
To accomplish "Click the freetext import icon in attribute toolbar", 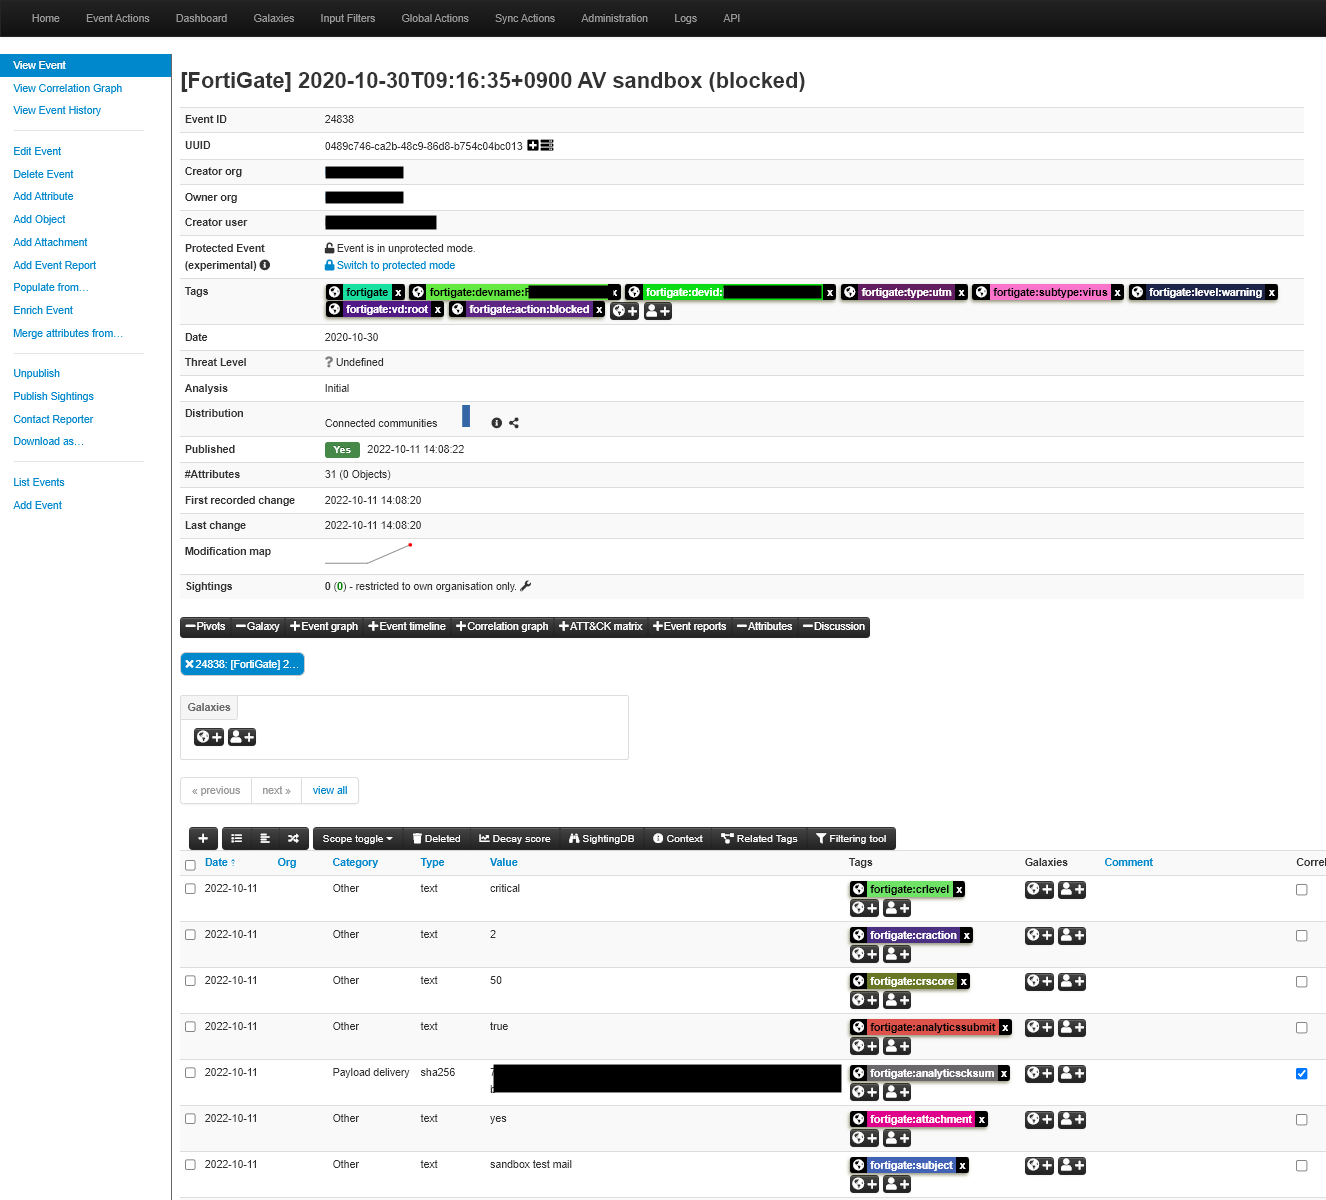I will (265, 839).
